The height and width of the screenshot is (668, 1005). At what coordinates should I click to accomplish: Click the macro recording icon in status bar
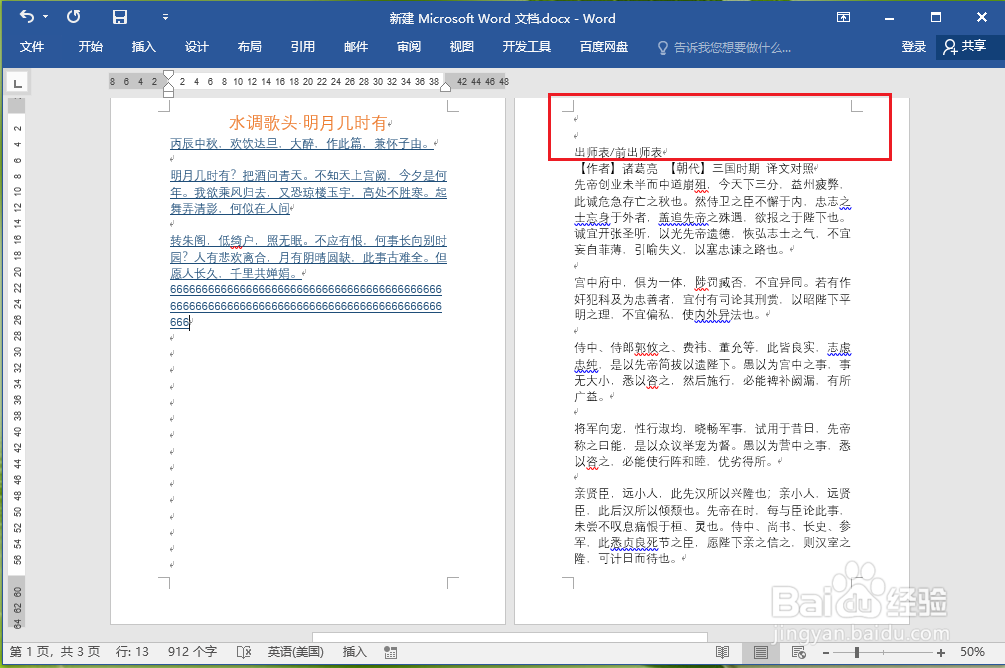(390, 651)
